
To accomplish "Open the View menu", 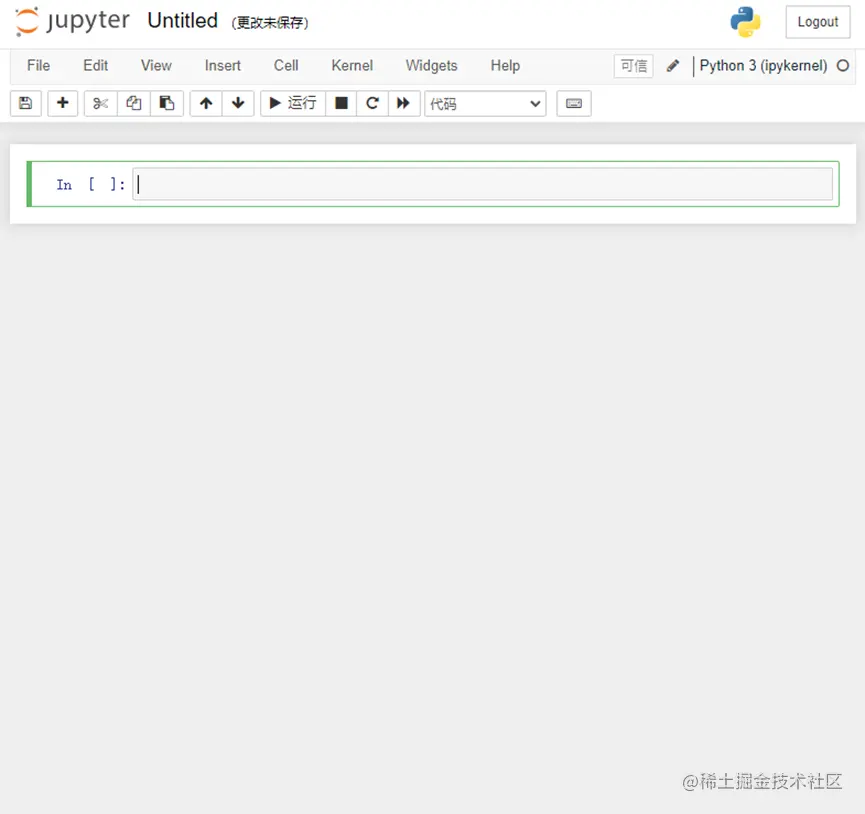I will pos(156,66).
